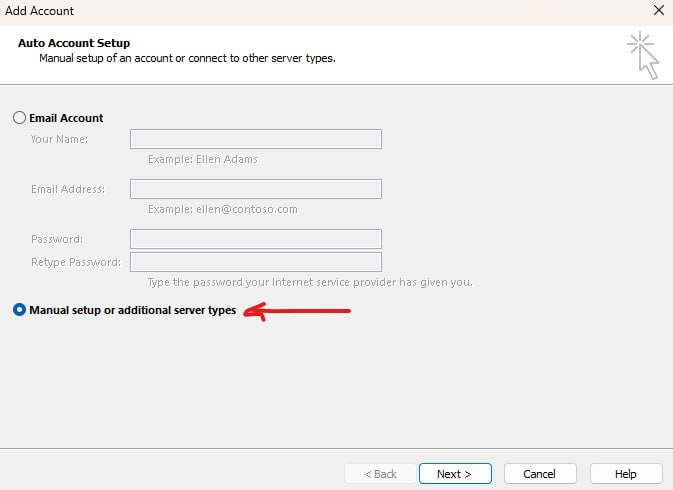Select the Email Account radio button
The image size is (673, 490).
coord(19,118)
